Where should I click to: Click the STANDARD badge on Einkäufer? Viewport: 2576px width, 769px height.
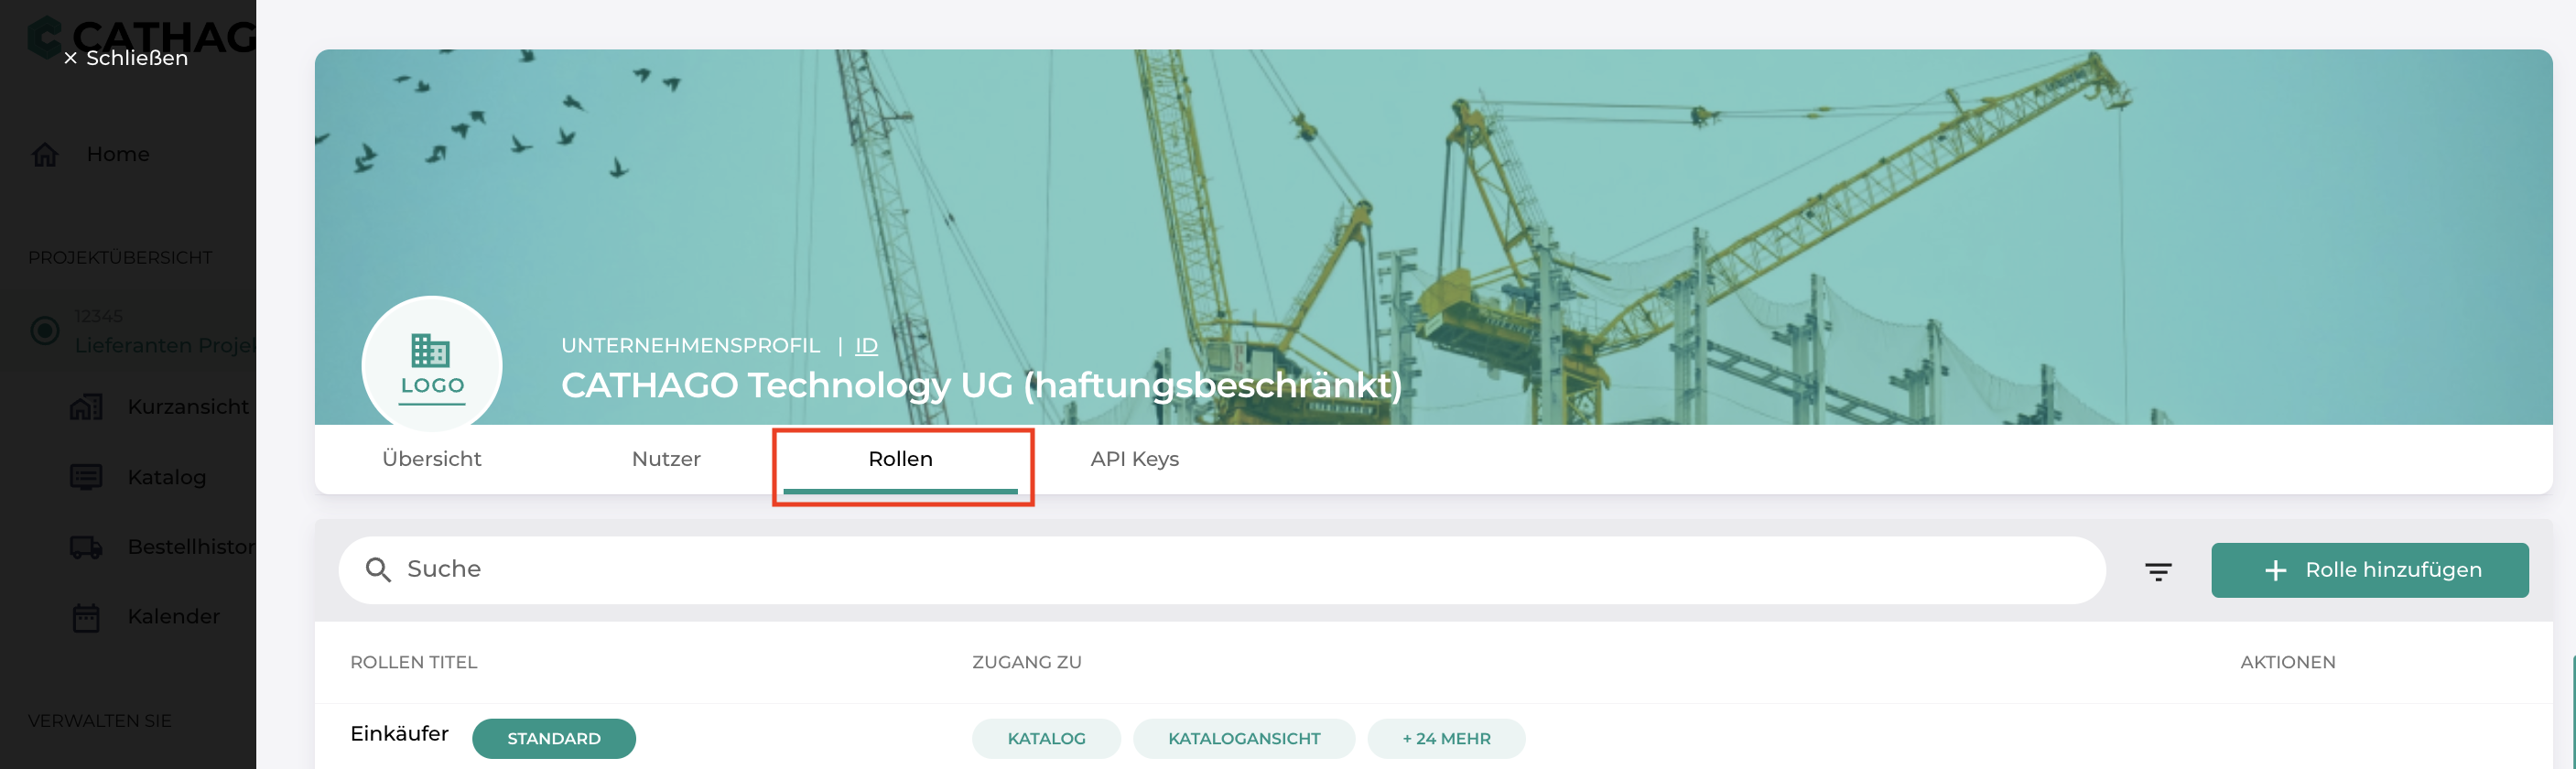click(554, 738)
